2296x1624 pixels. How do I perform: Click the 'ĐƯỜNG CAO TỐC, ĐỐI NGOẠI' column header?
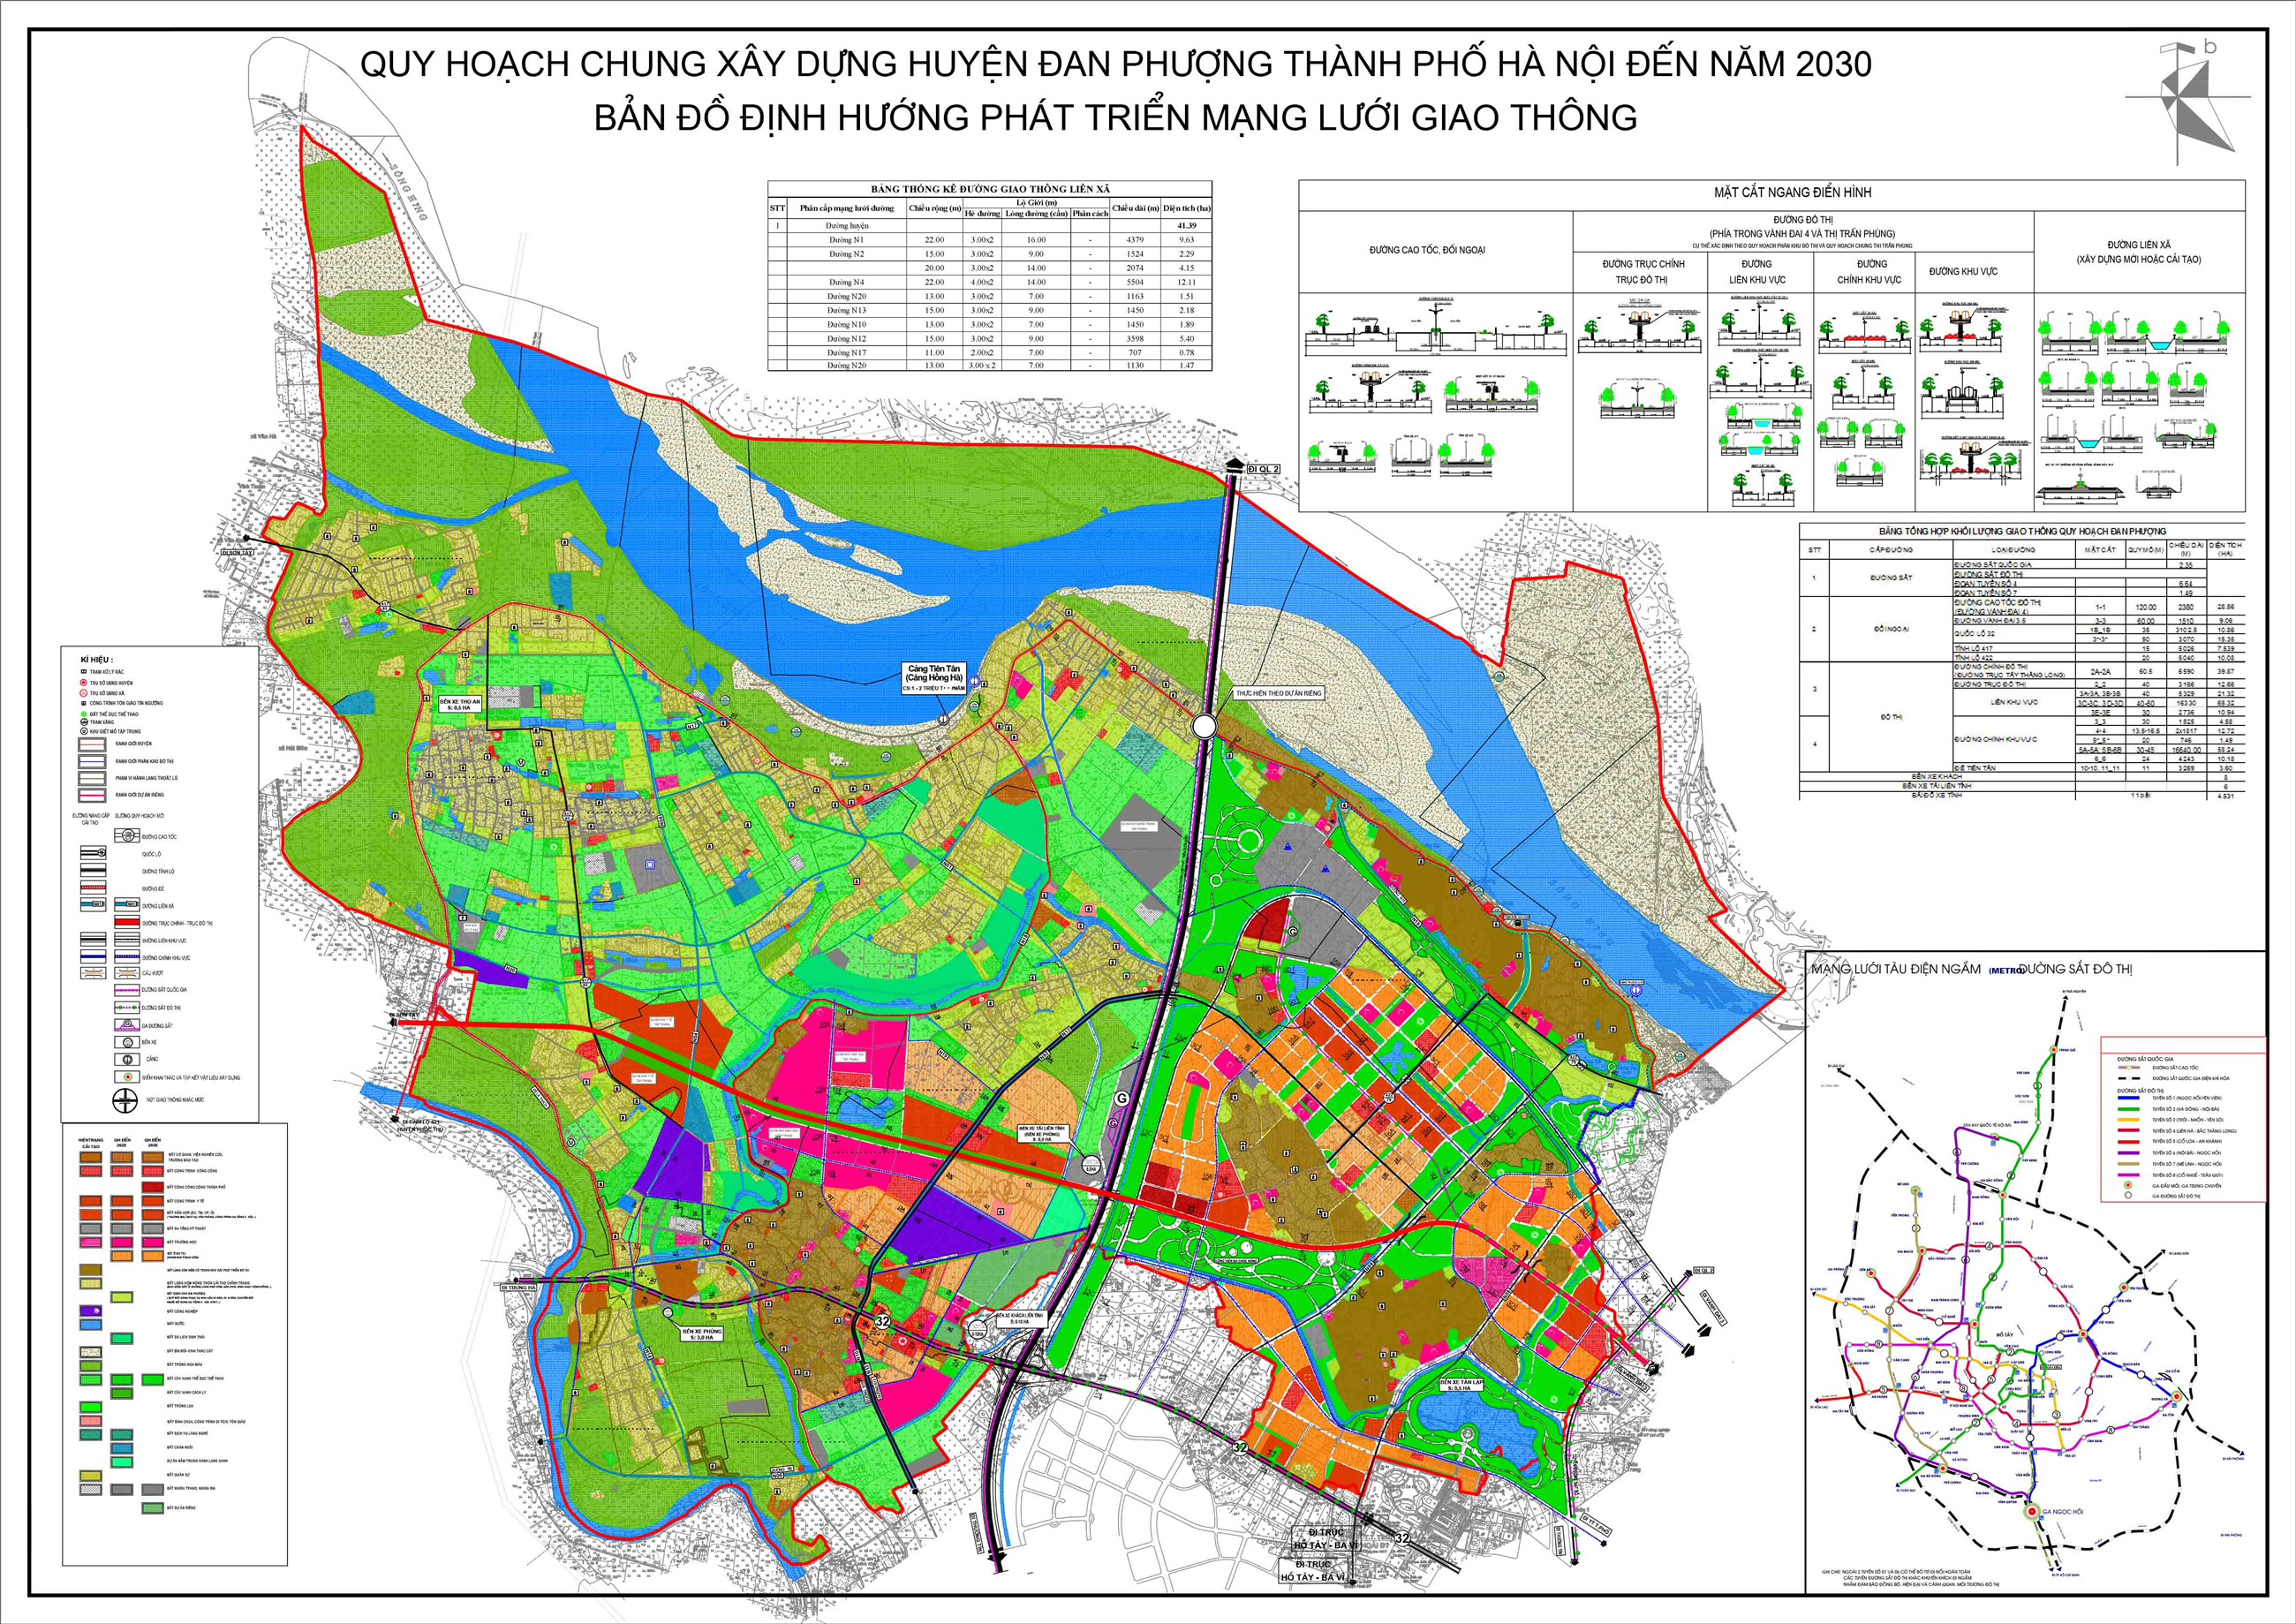click(1427, 251)
